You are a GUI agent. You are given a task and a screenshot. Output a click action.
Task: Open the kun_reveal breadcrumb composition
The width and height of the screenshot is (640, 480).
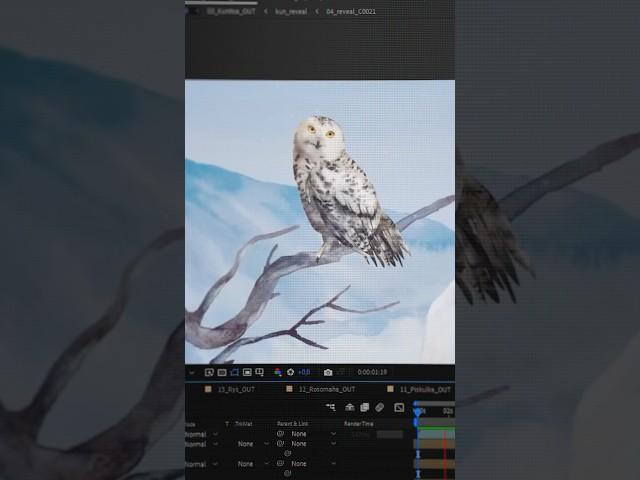coord(291,11)
